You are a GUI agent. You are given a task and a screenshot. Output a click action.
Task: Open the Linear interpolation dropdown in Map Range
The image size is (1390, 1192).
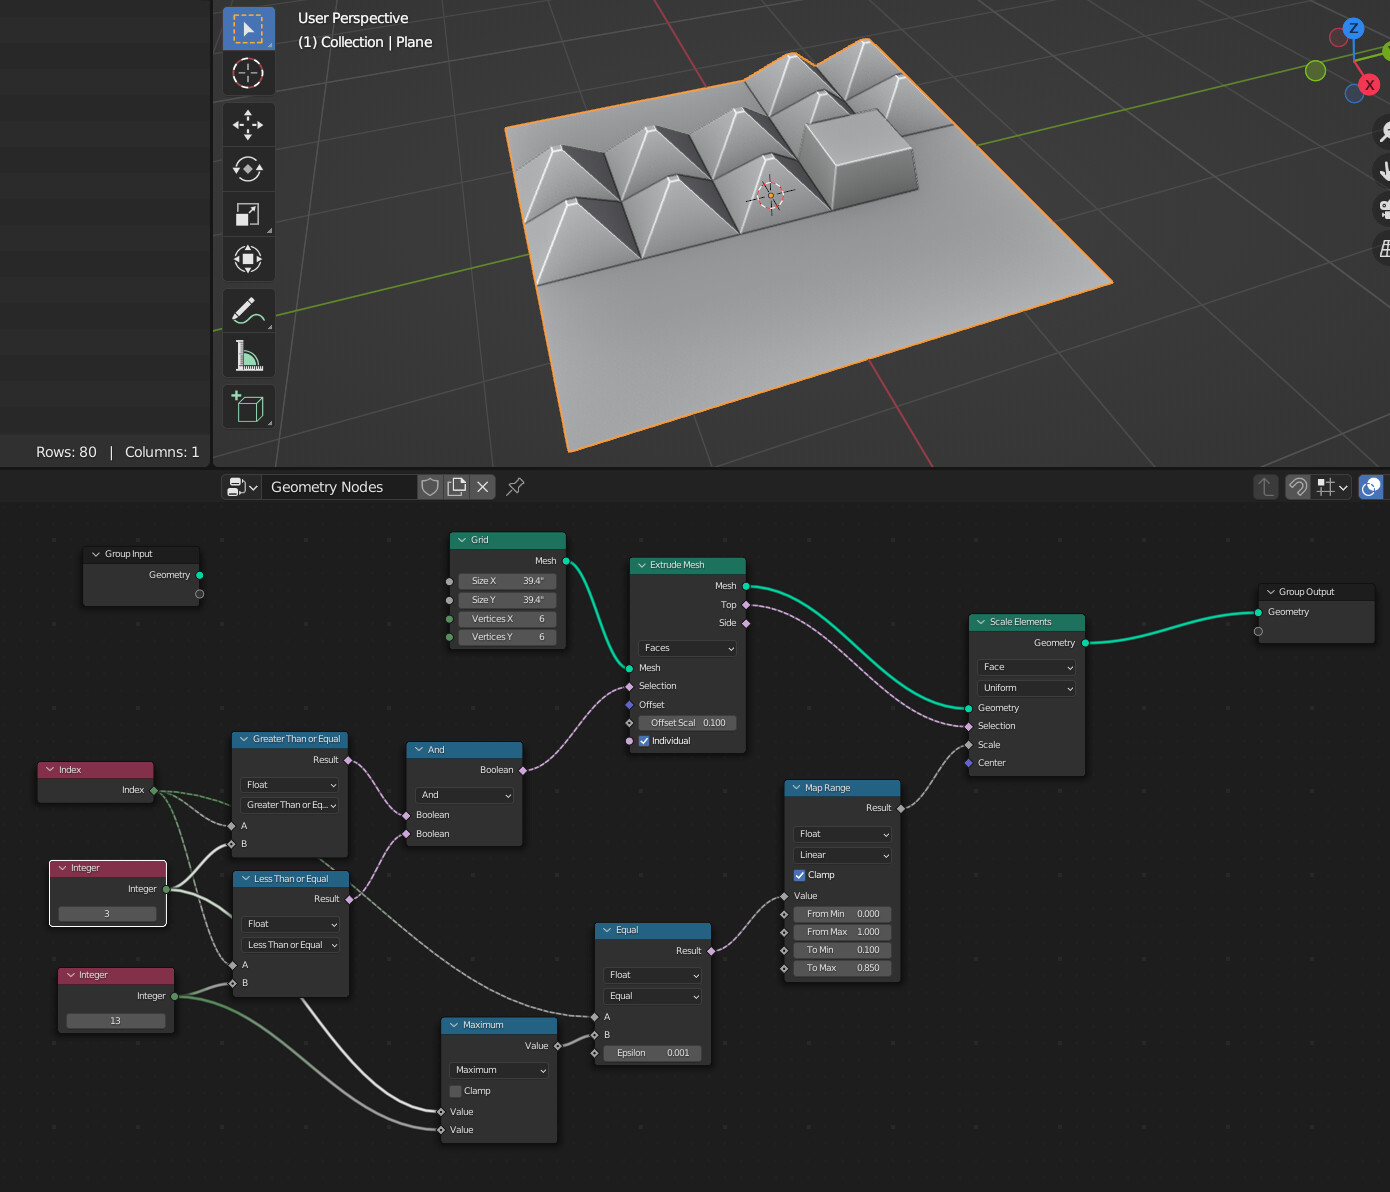coord(841,855)
